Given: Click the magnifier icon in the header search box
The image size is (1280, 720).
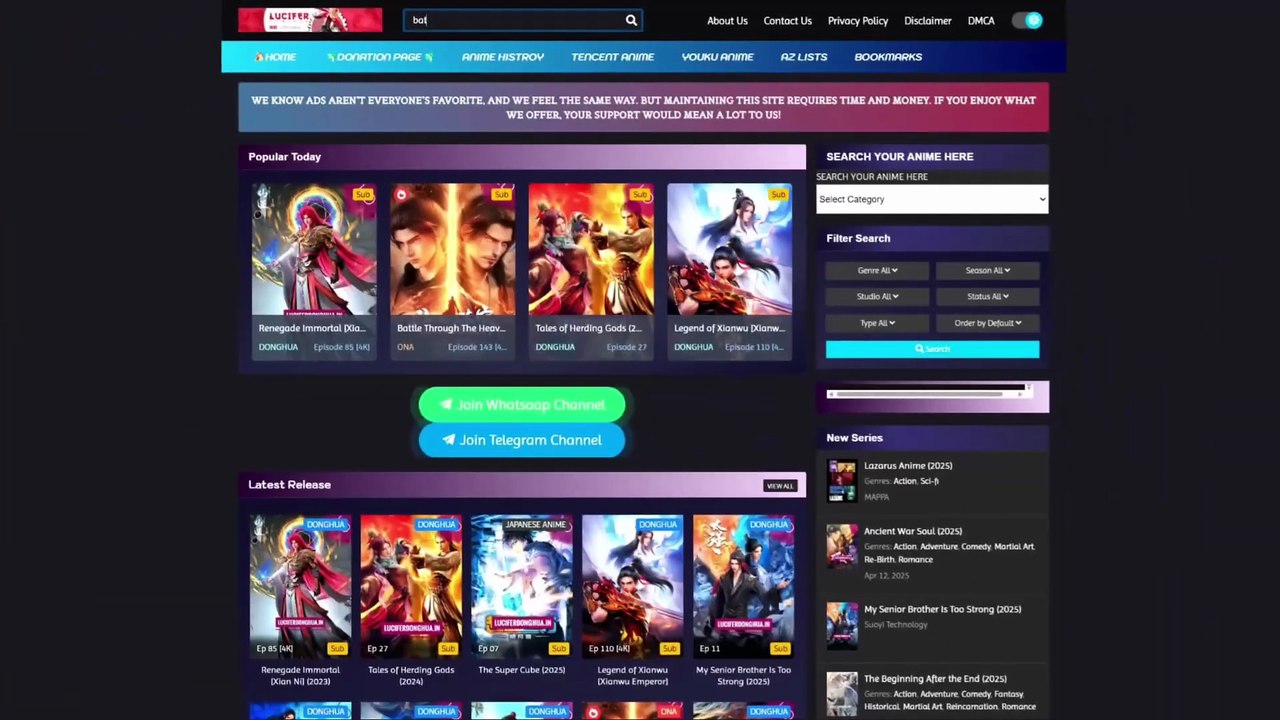Looking at the screenshot, I should pos(631,20).
